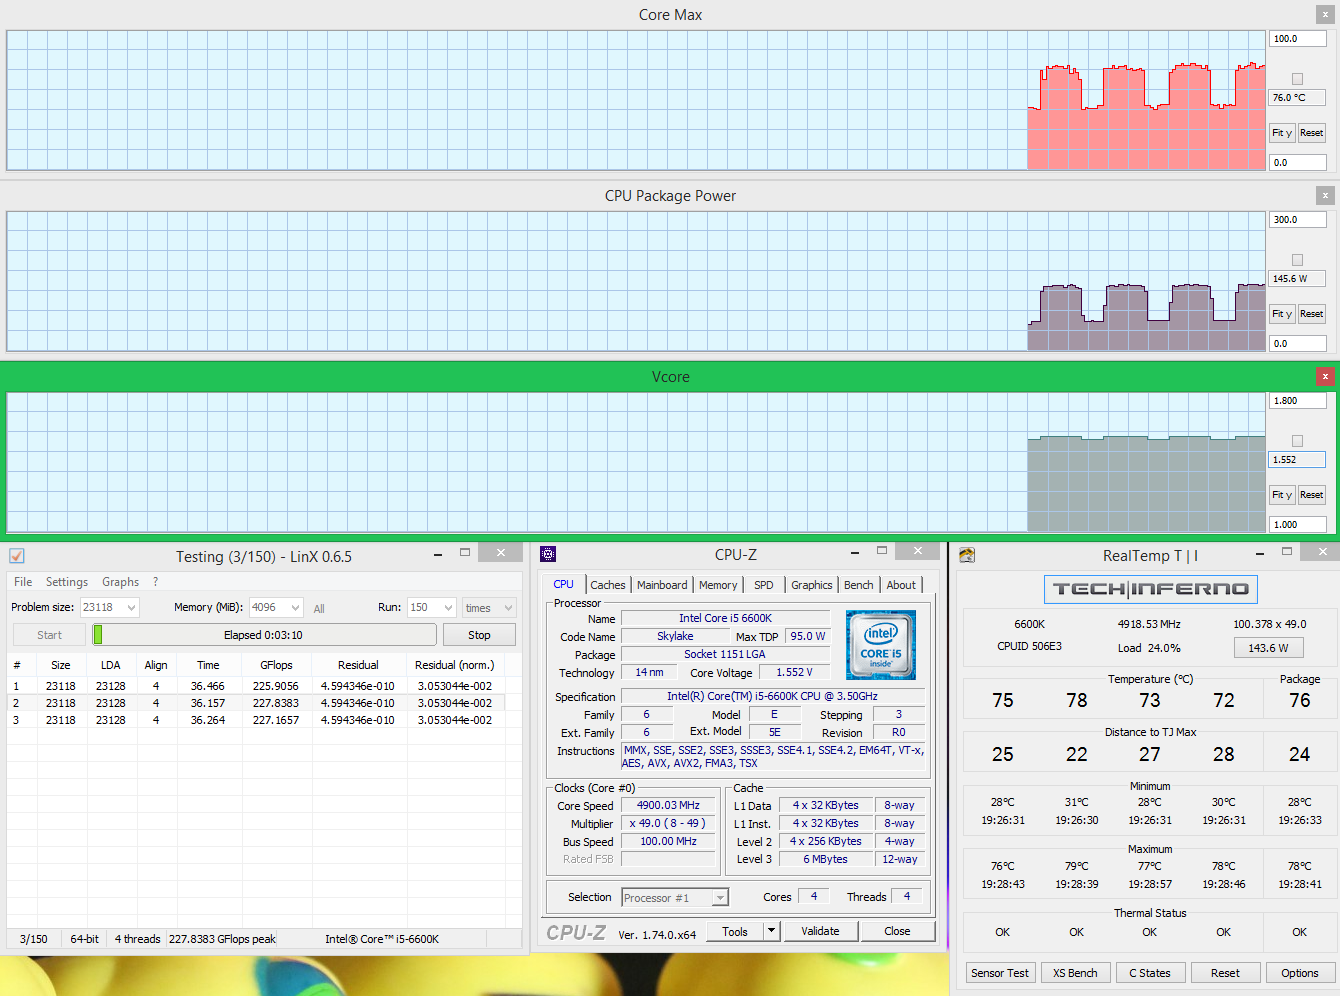Viewport: 1340px width, 996px height.
Task: Close the CPU Package Power graph panel
Action: [1325, 196]
